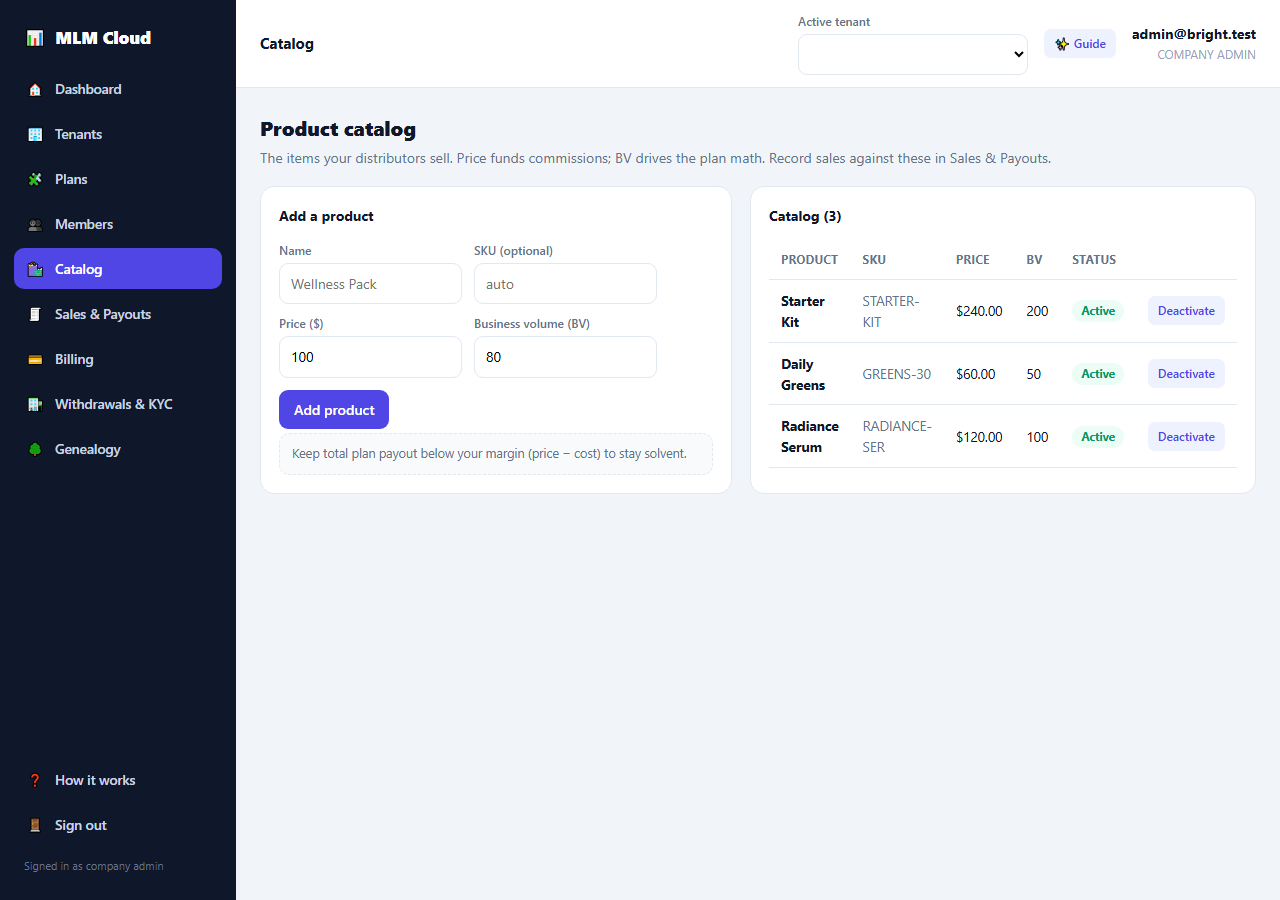
Task: Click the Sign out door icon
Action: point(35,825)
